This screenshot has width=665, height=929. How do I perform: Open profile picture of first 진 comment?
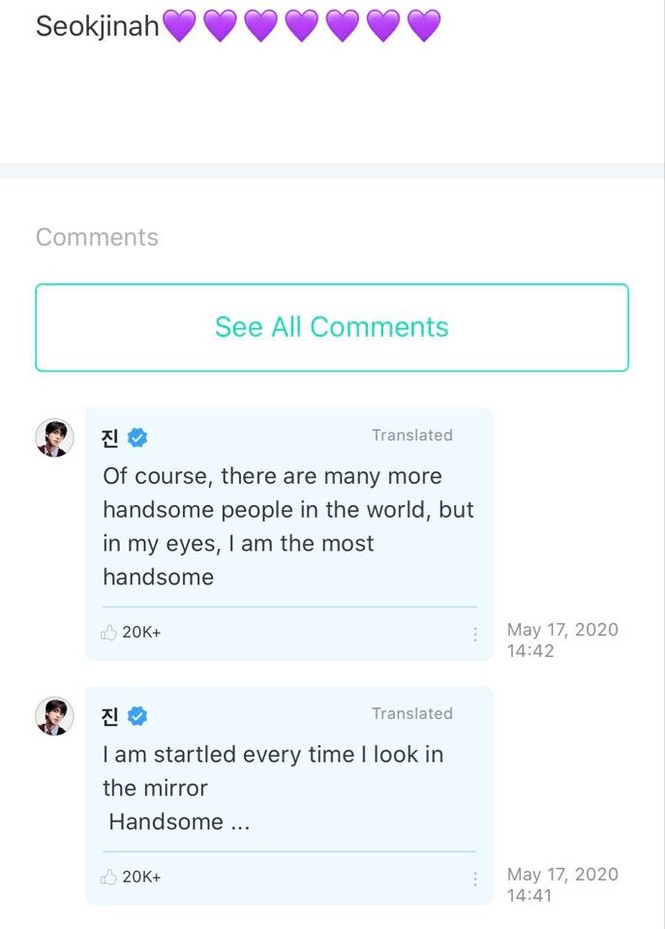(55, 438)
